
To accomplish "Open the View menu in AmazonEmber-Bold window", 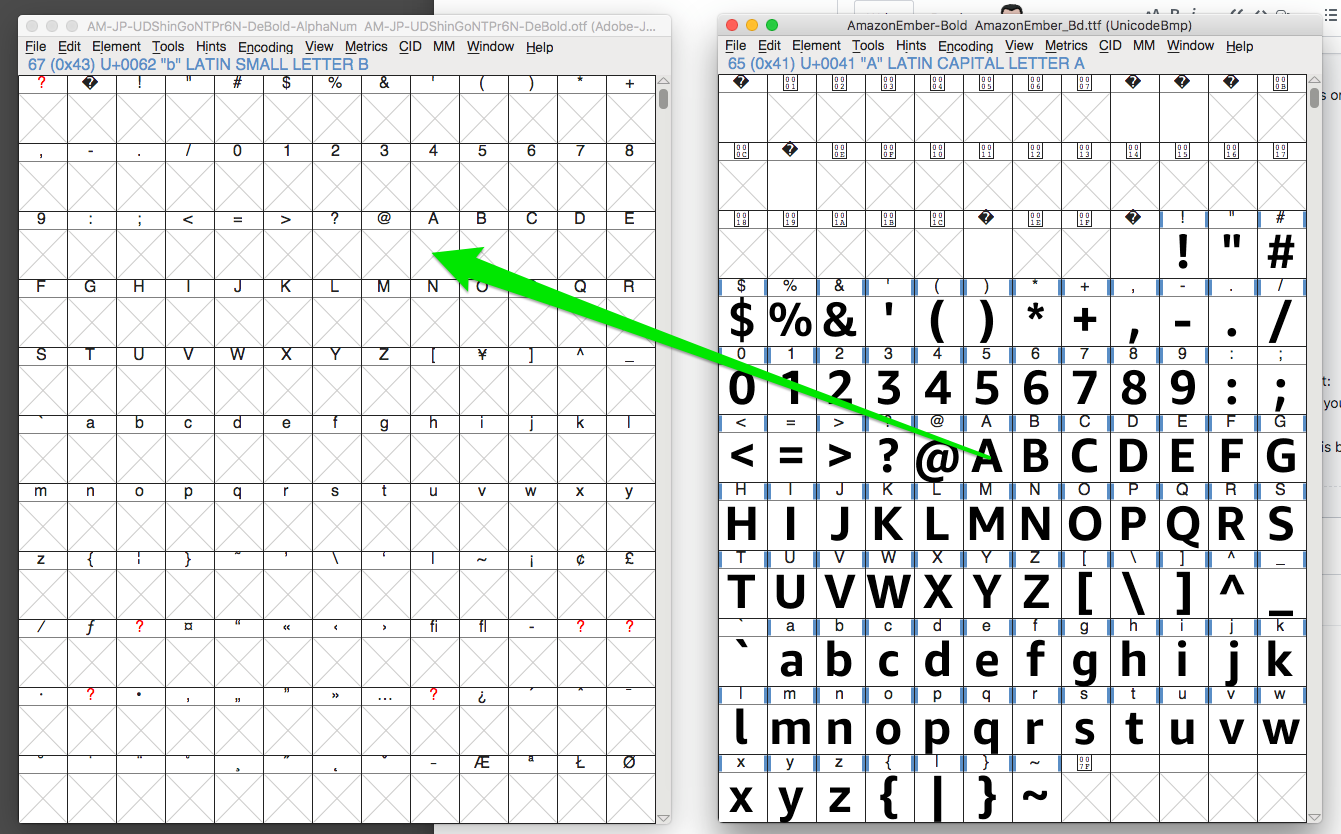I will [x=1019, y=46].
